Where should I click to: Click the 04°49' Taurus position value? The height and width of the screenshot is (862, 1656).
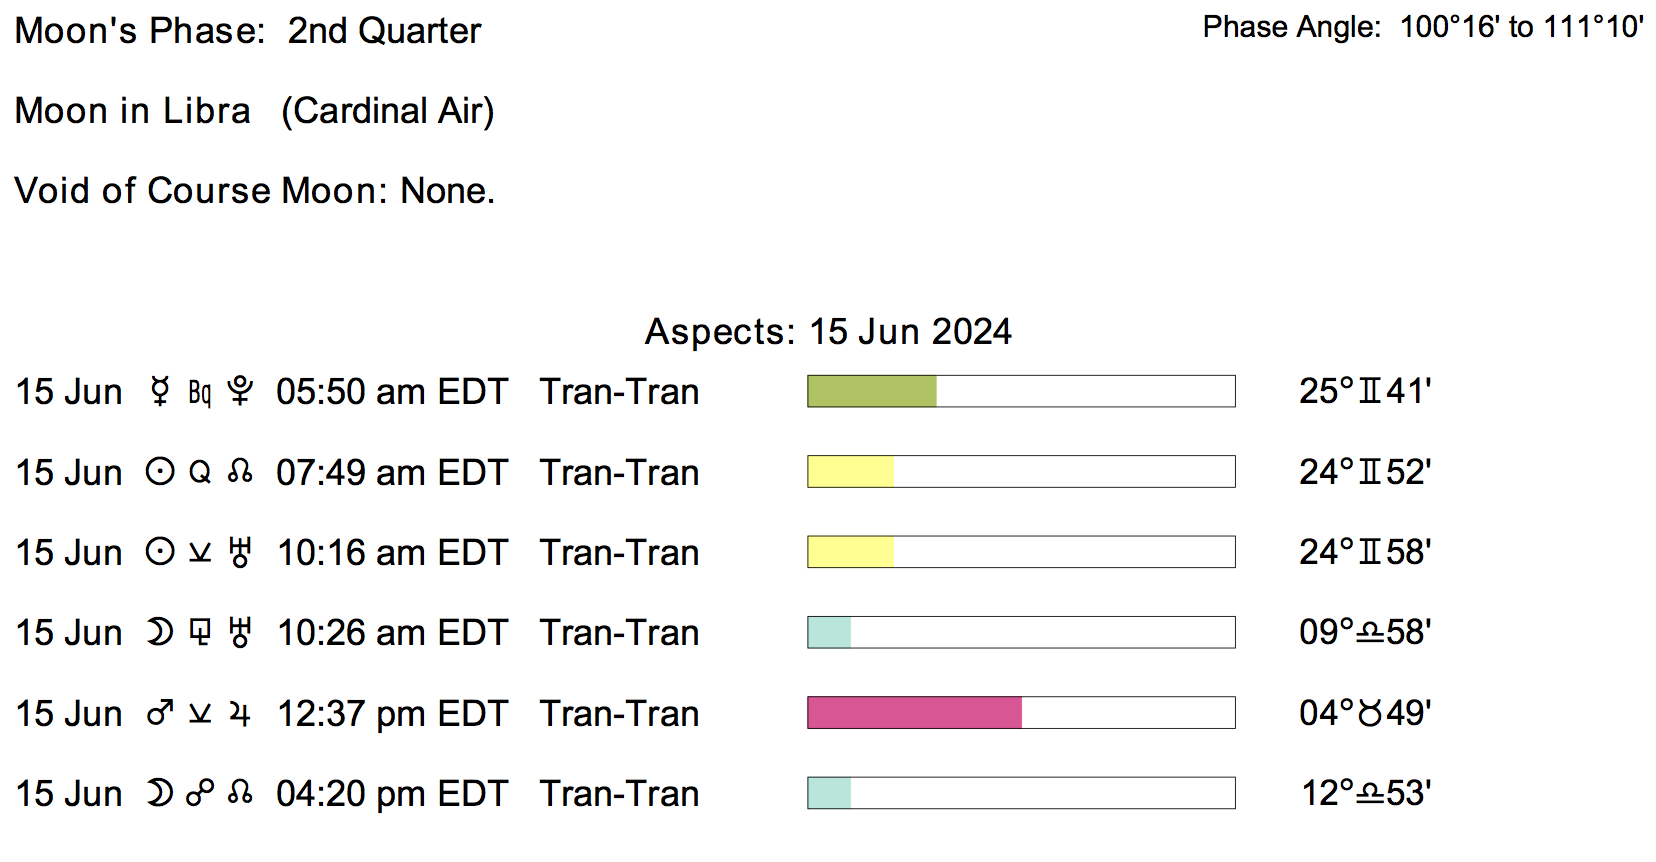tap(1365, 713)
